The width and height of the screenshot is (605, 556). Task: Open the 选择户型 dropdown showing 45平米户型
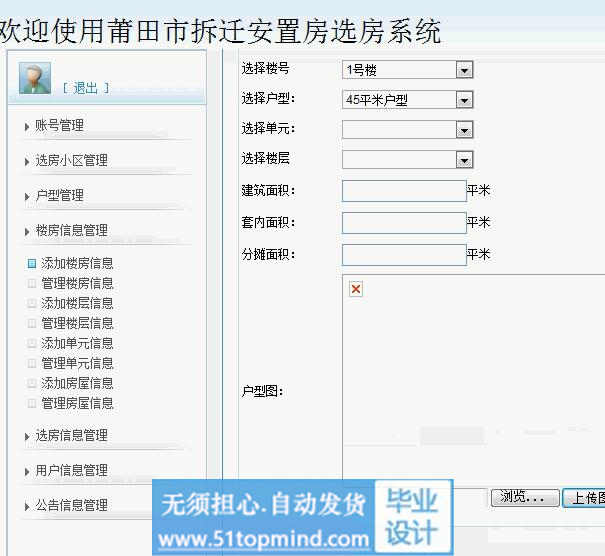407,100
